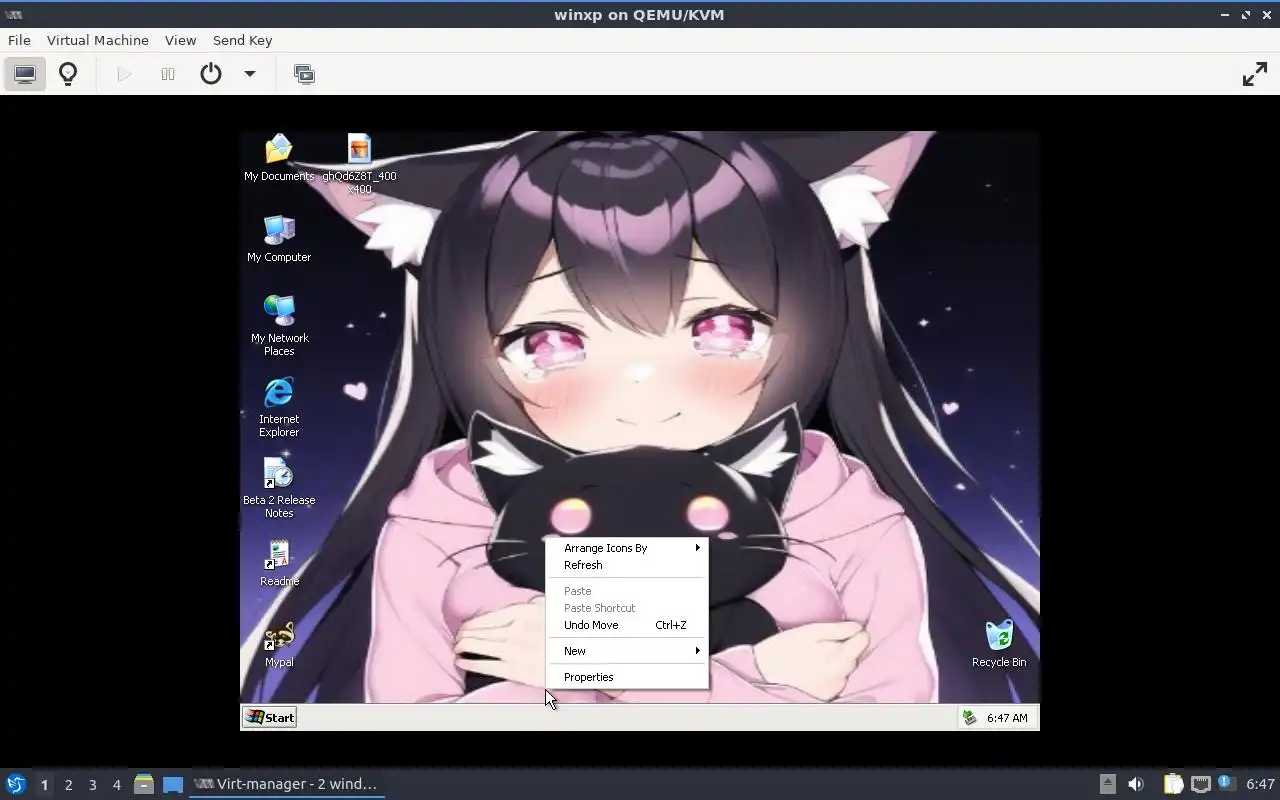Viewport: 1280px width, 800px height.
Task: Open the update notifier tray icon
Action: pyautogui.click(x=1226, y=783)
